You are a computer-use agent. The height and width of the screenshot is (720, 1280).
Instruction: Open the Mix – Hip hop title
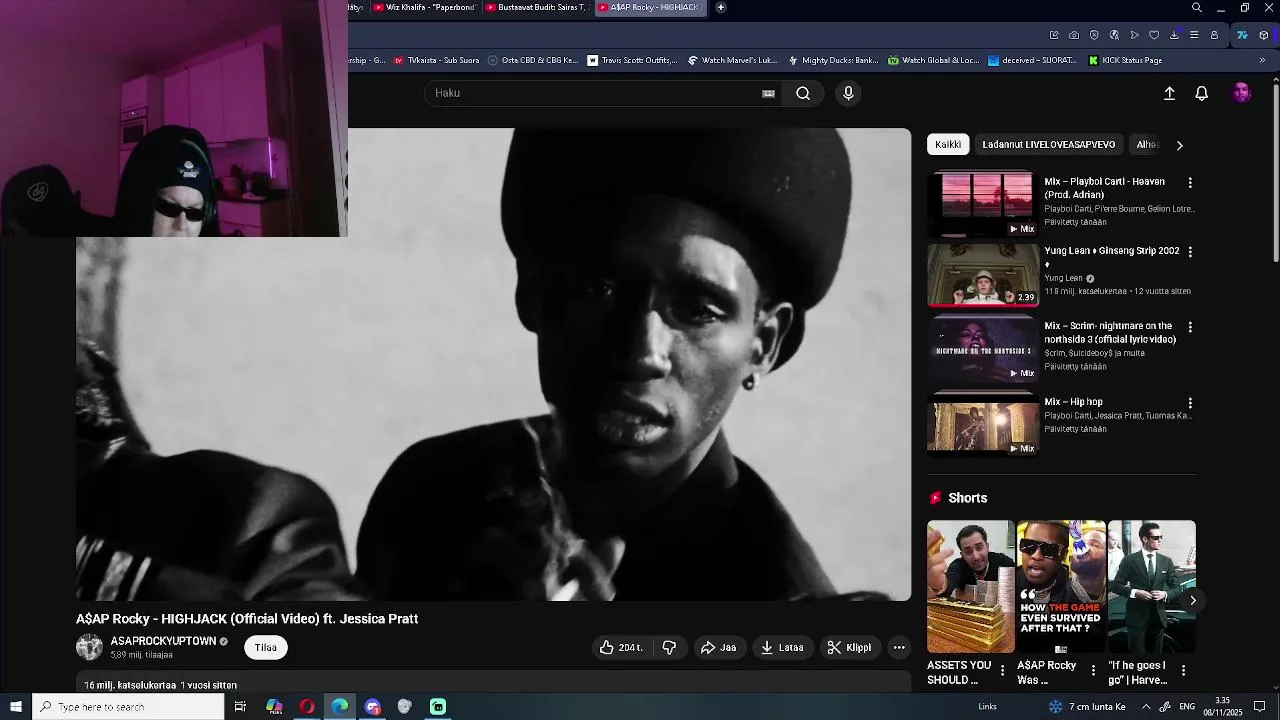pyautogui.click(x=1073, y=402)
